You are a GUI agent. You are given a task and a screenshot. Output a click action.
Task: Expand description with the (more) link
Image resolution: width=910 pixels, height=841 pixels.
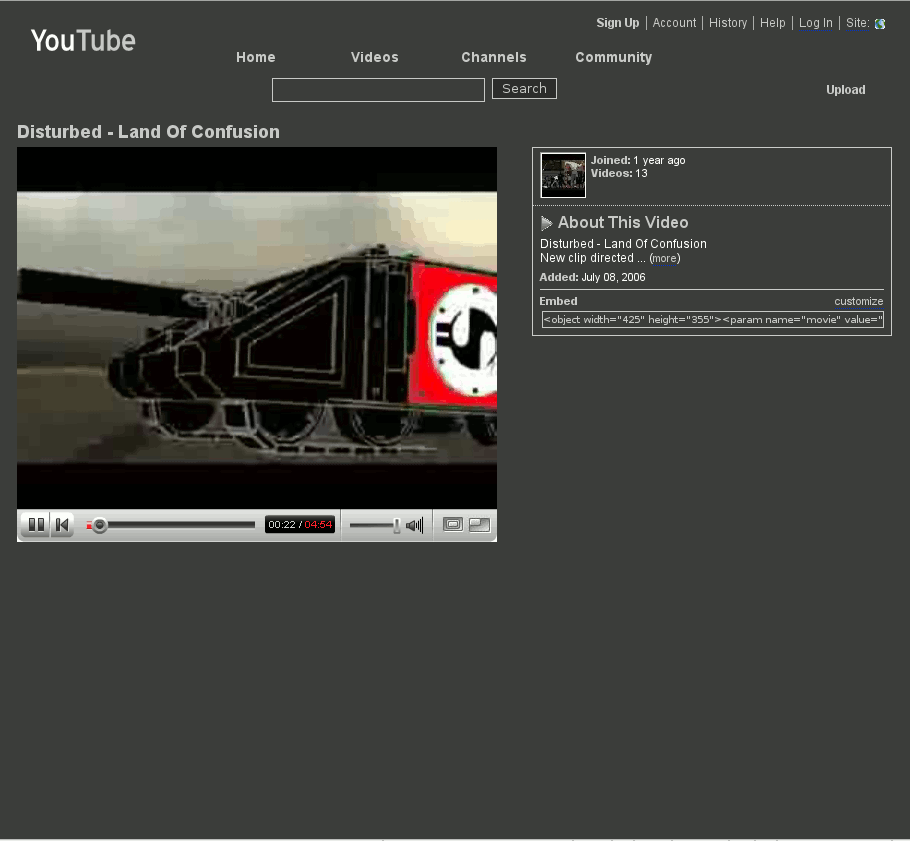coord(665,258)
